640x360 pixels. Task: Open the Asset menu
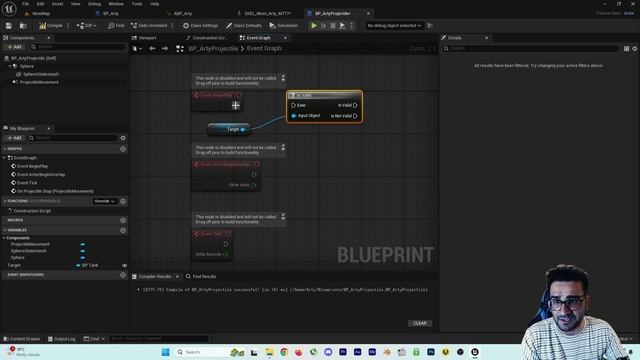point(58,4)
